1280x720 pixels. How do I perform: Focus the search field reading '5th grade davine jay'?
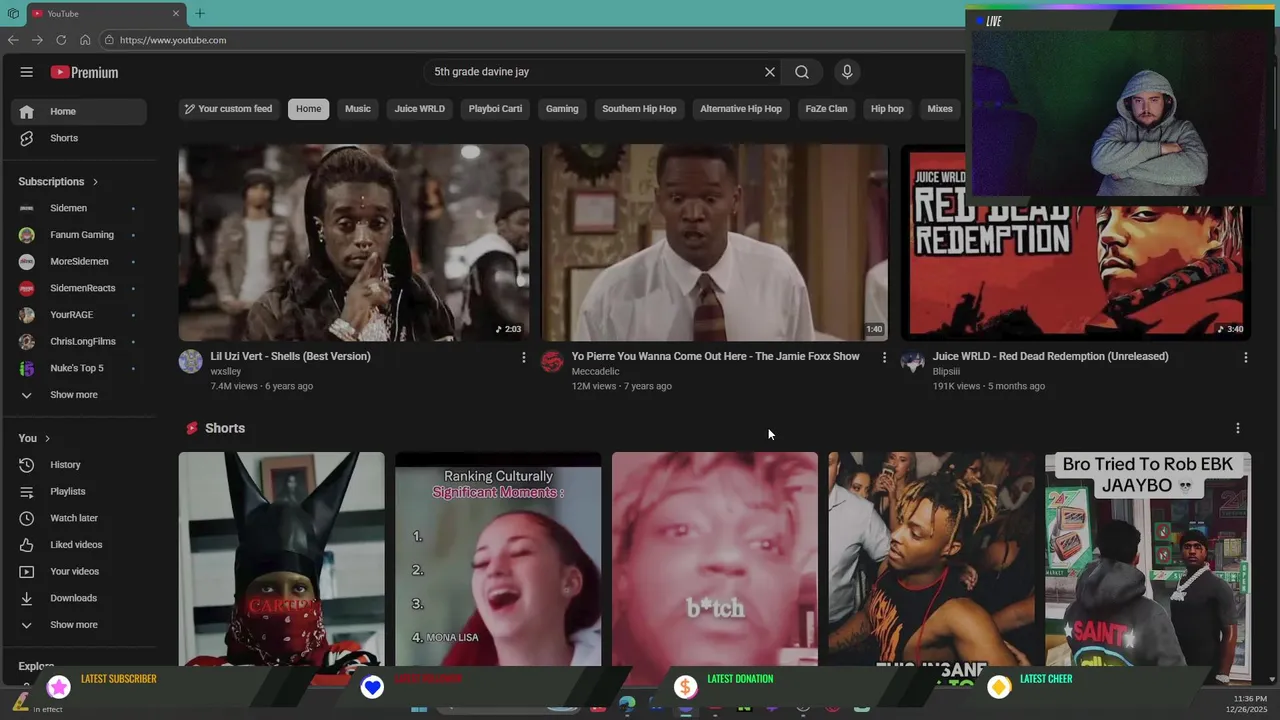(594, 72)
